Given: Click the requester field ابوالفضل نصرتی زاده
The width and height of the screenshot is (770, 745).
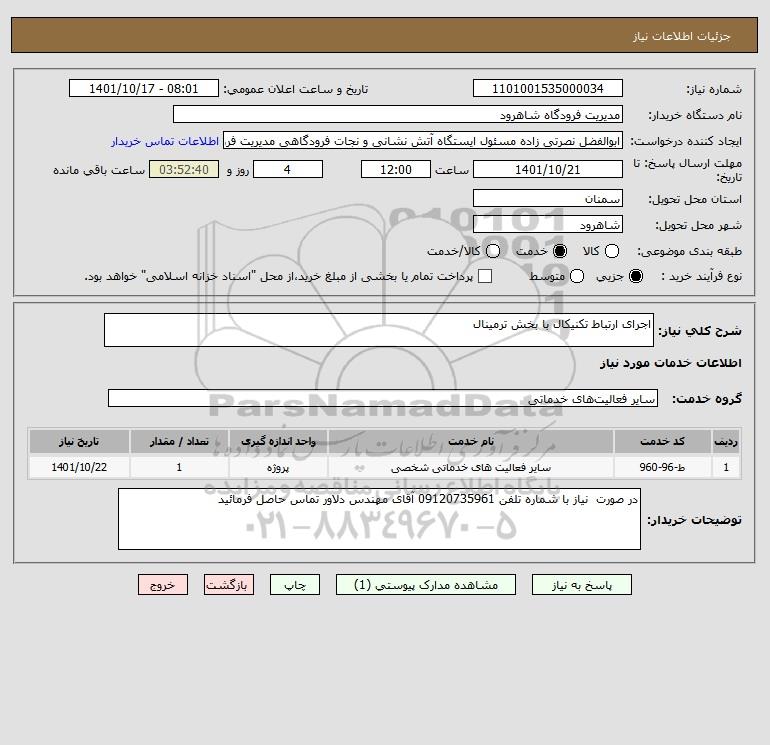Looking at the screenshot, I should [x=423, y=140].
